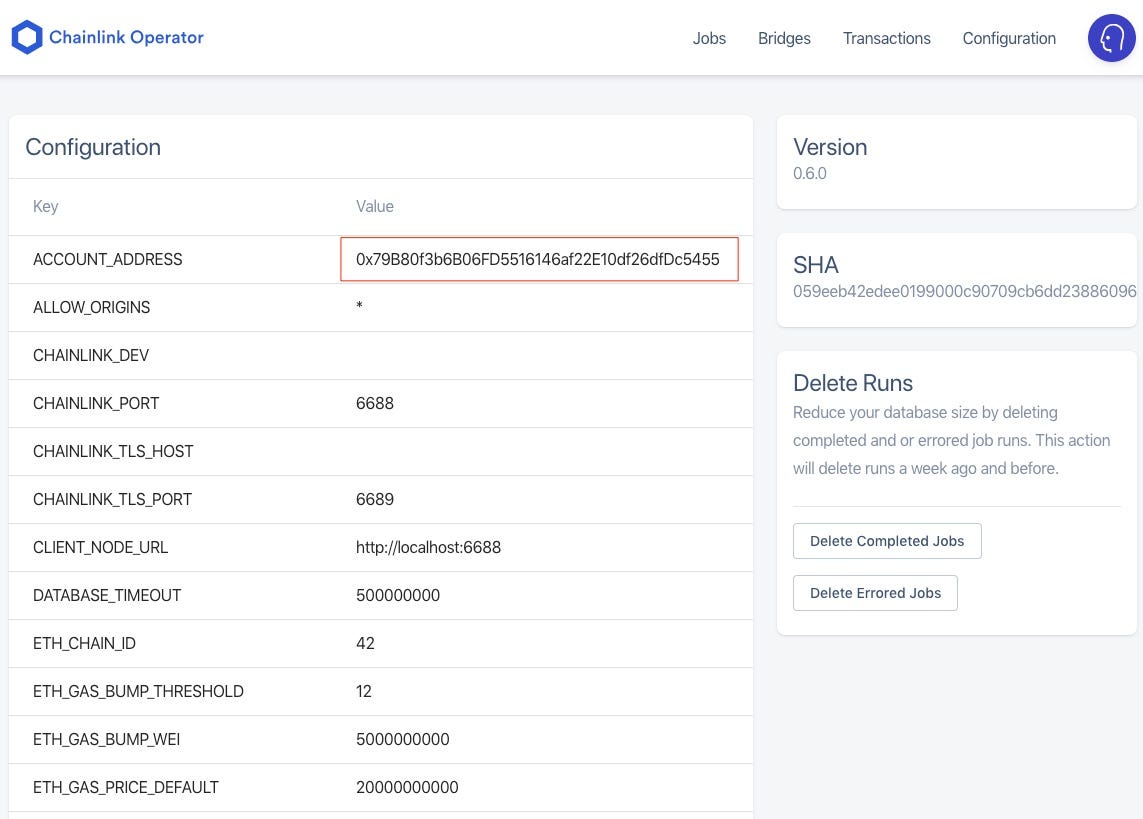The width and height of the screenshot is (1143, 819).
Task: Click the account address value 0x79B80f3b...
Action: tap(537, 259)
